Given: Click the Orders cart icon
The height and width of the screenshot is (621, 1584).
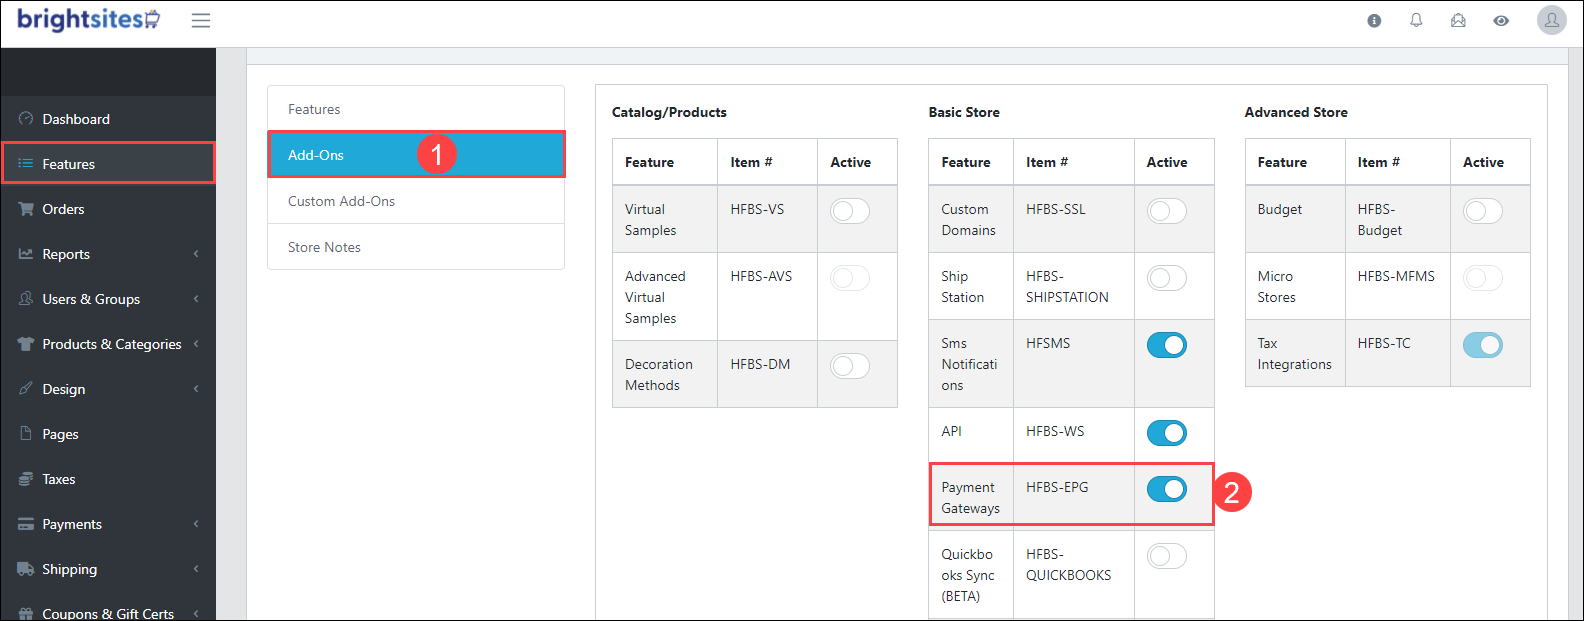Looking at the screenshot, I should 26,209.
